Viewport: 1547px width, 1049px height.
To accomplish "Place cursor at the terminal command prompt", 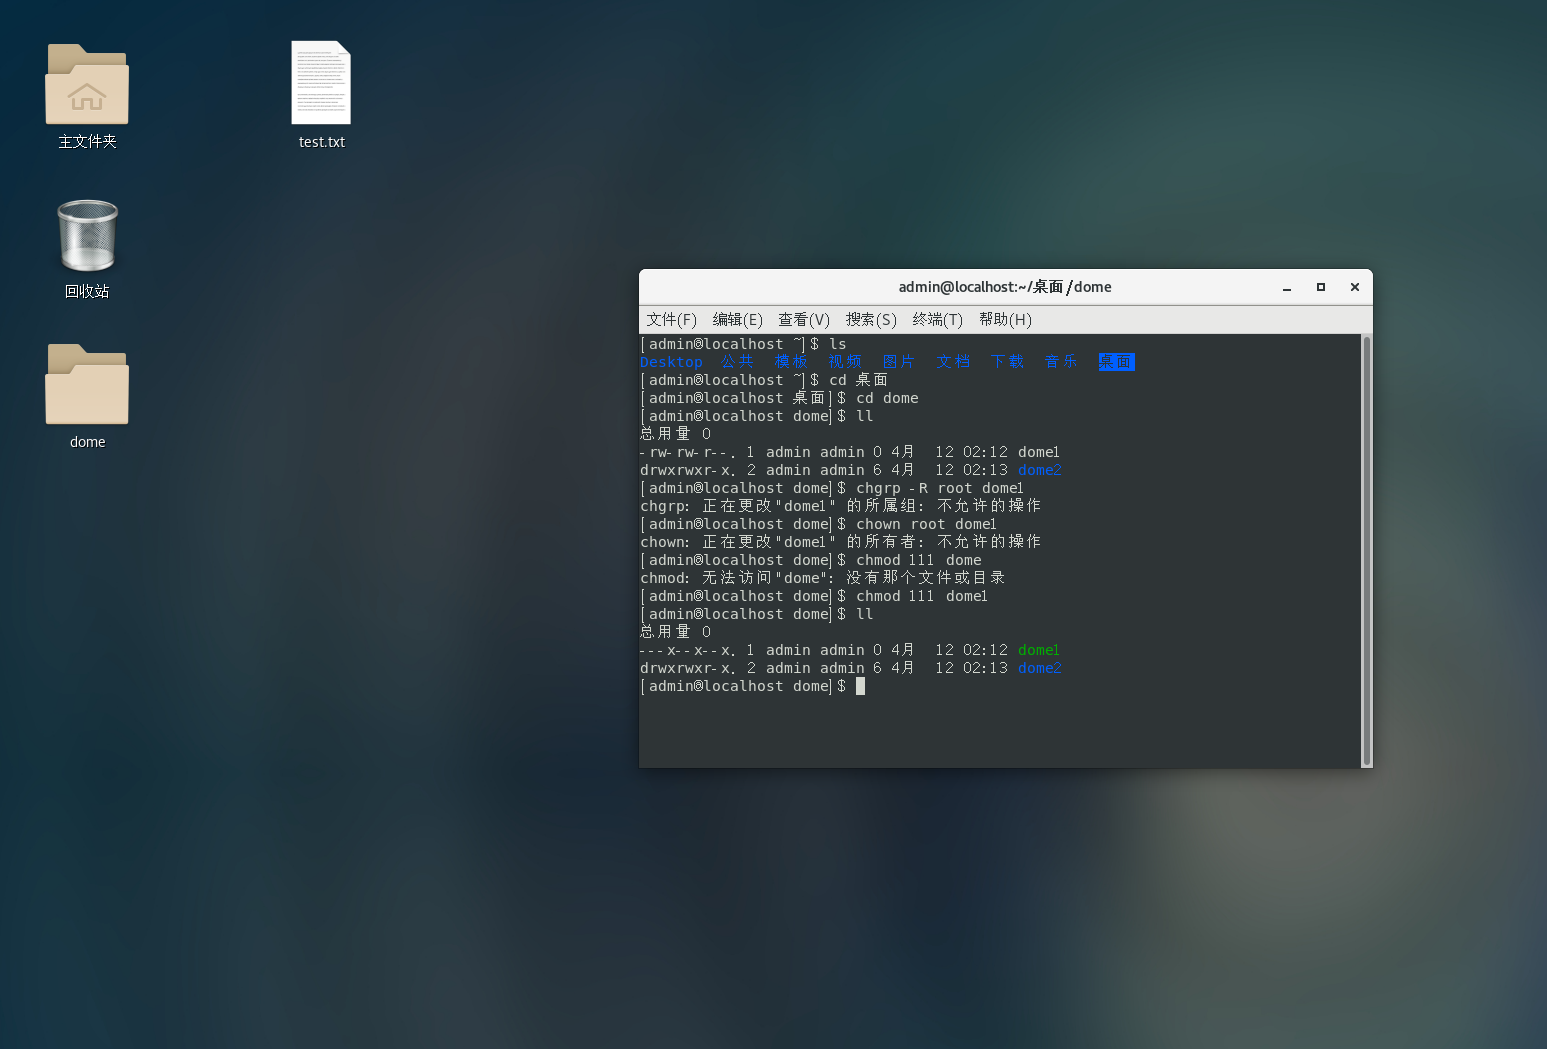I will (x=861, y=686).
